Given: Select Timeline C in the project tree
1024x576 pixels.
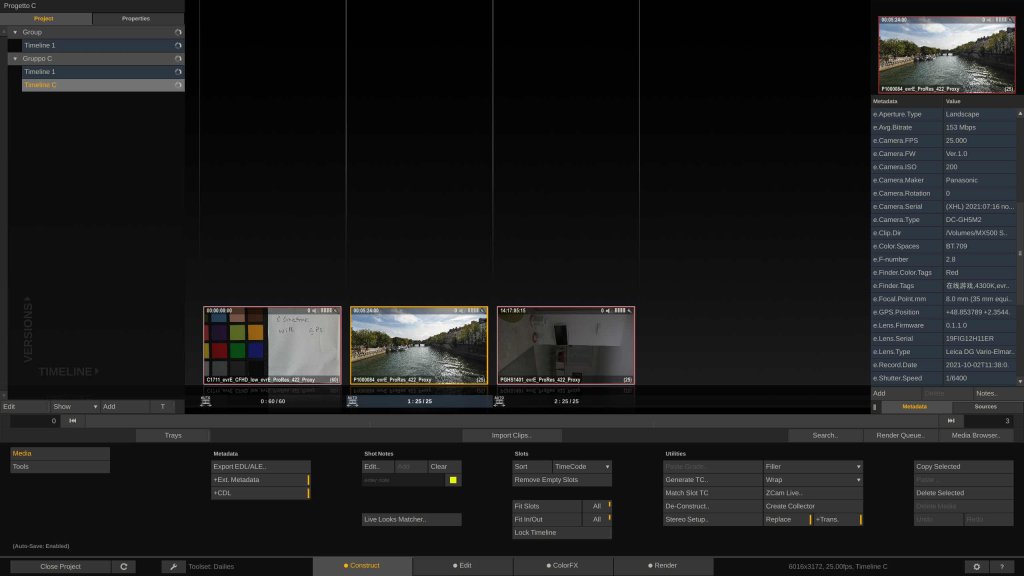Looking at the screenshot, I should pyautogui.click(x=103, y=85).
